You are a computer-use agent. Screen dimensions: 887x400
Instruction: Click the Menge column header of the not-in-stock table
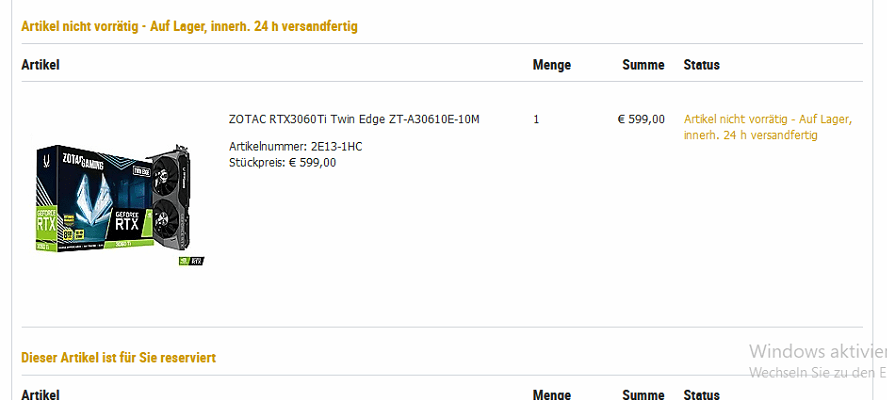click(x=552, y=65)
